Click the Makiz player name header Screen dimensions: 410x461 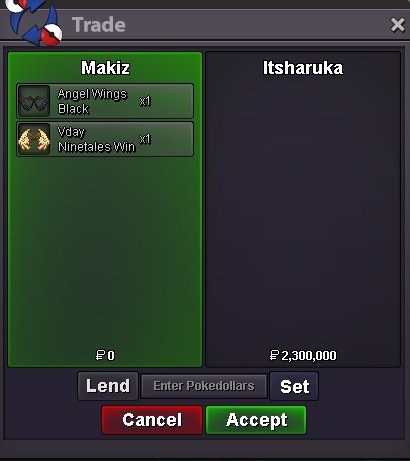(105, 68)
